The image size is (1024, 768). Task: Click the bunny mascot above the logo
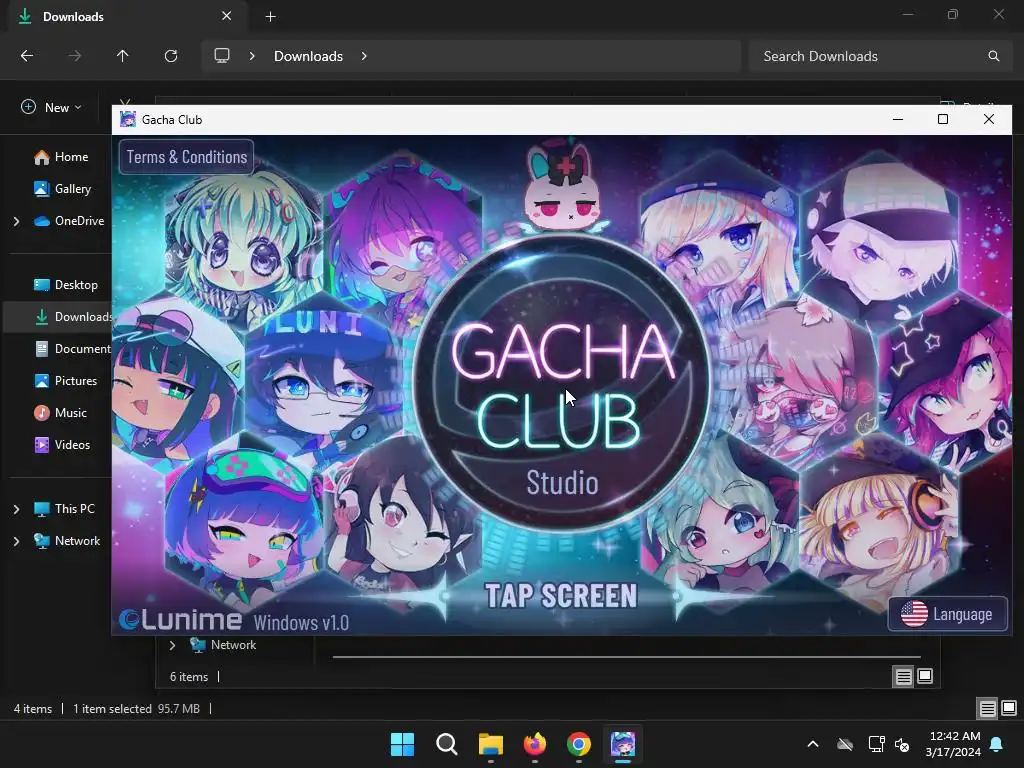[564, 187]
